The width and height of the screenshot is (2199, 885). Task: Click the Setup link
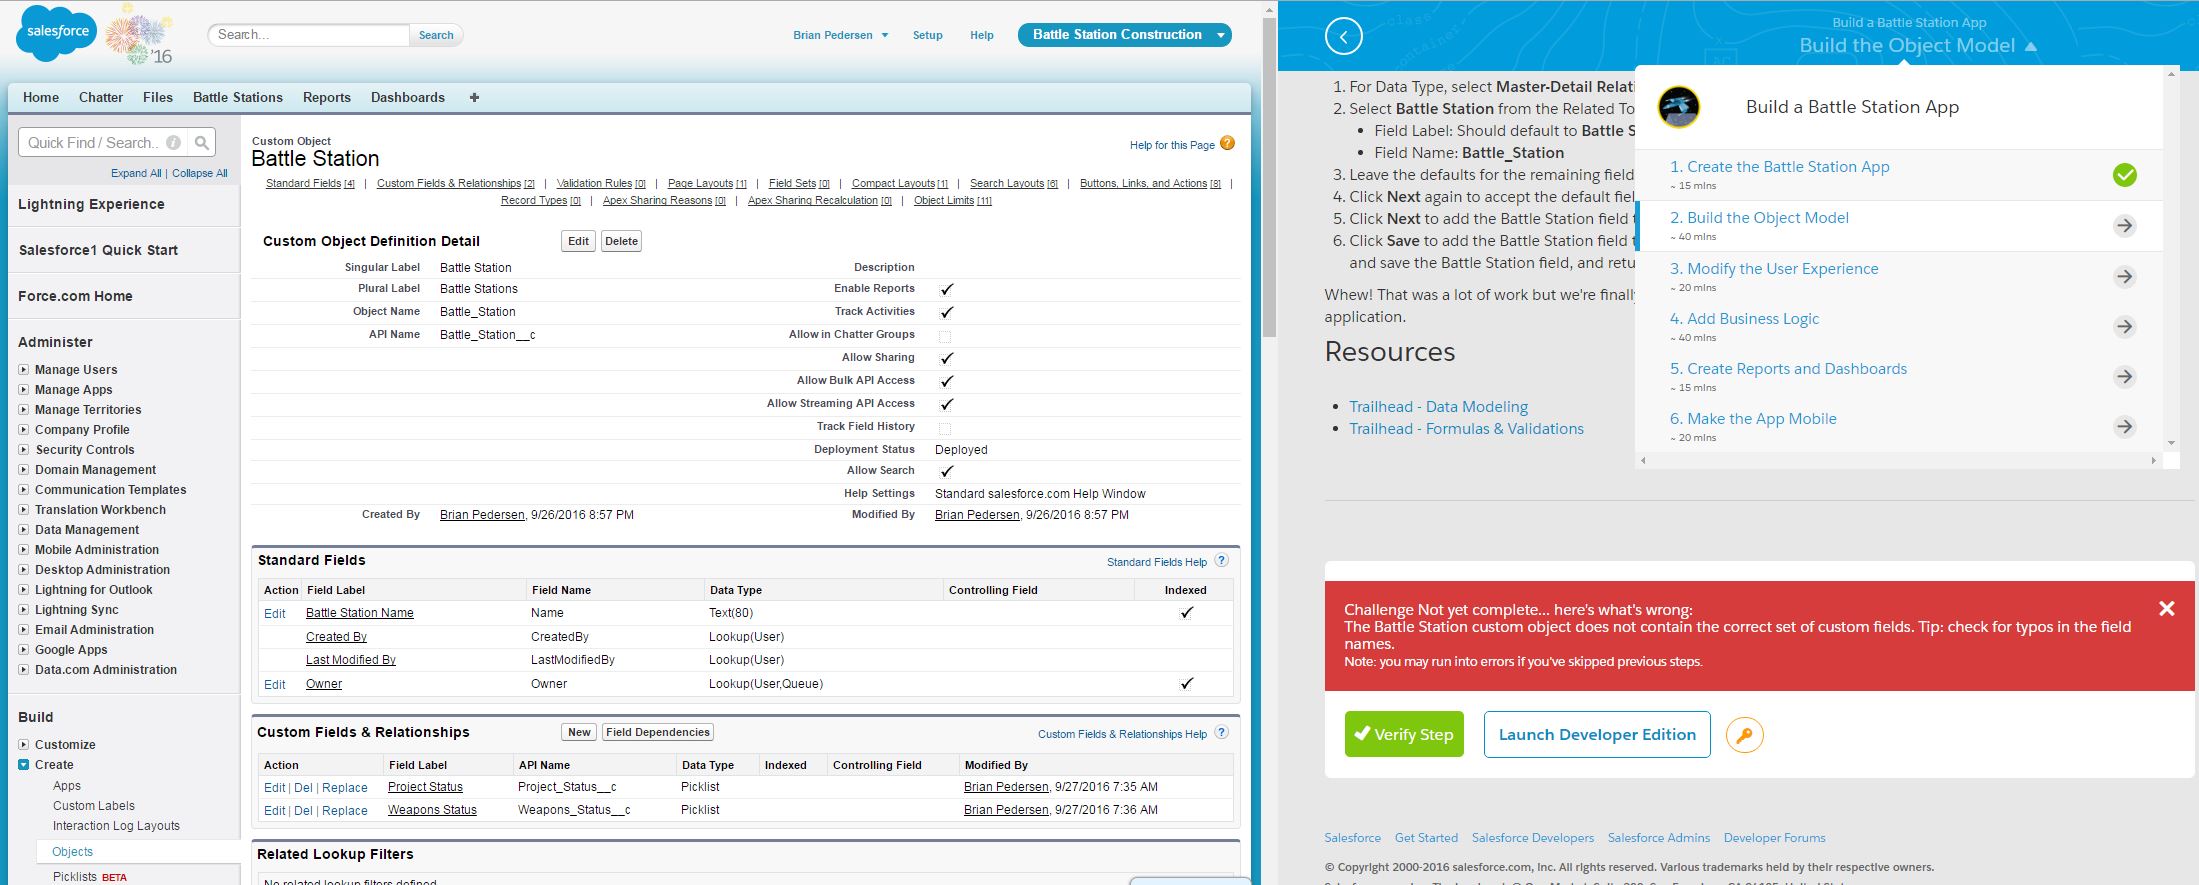pyautogui.click(x=928, y=35)
